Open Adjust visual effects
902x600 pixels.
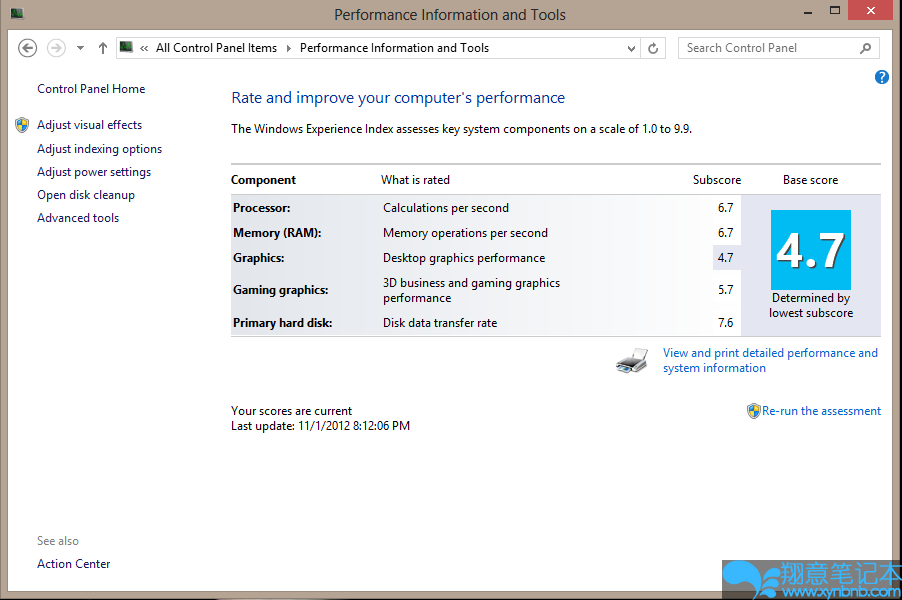coord(89,125)
